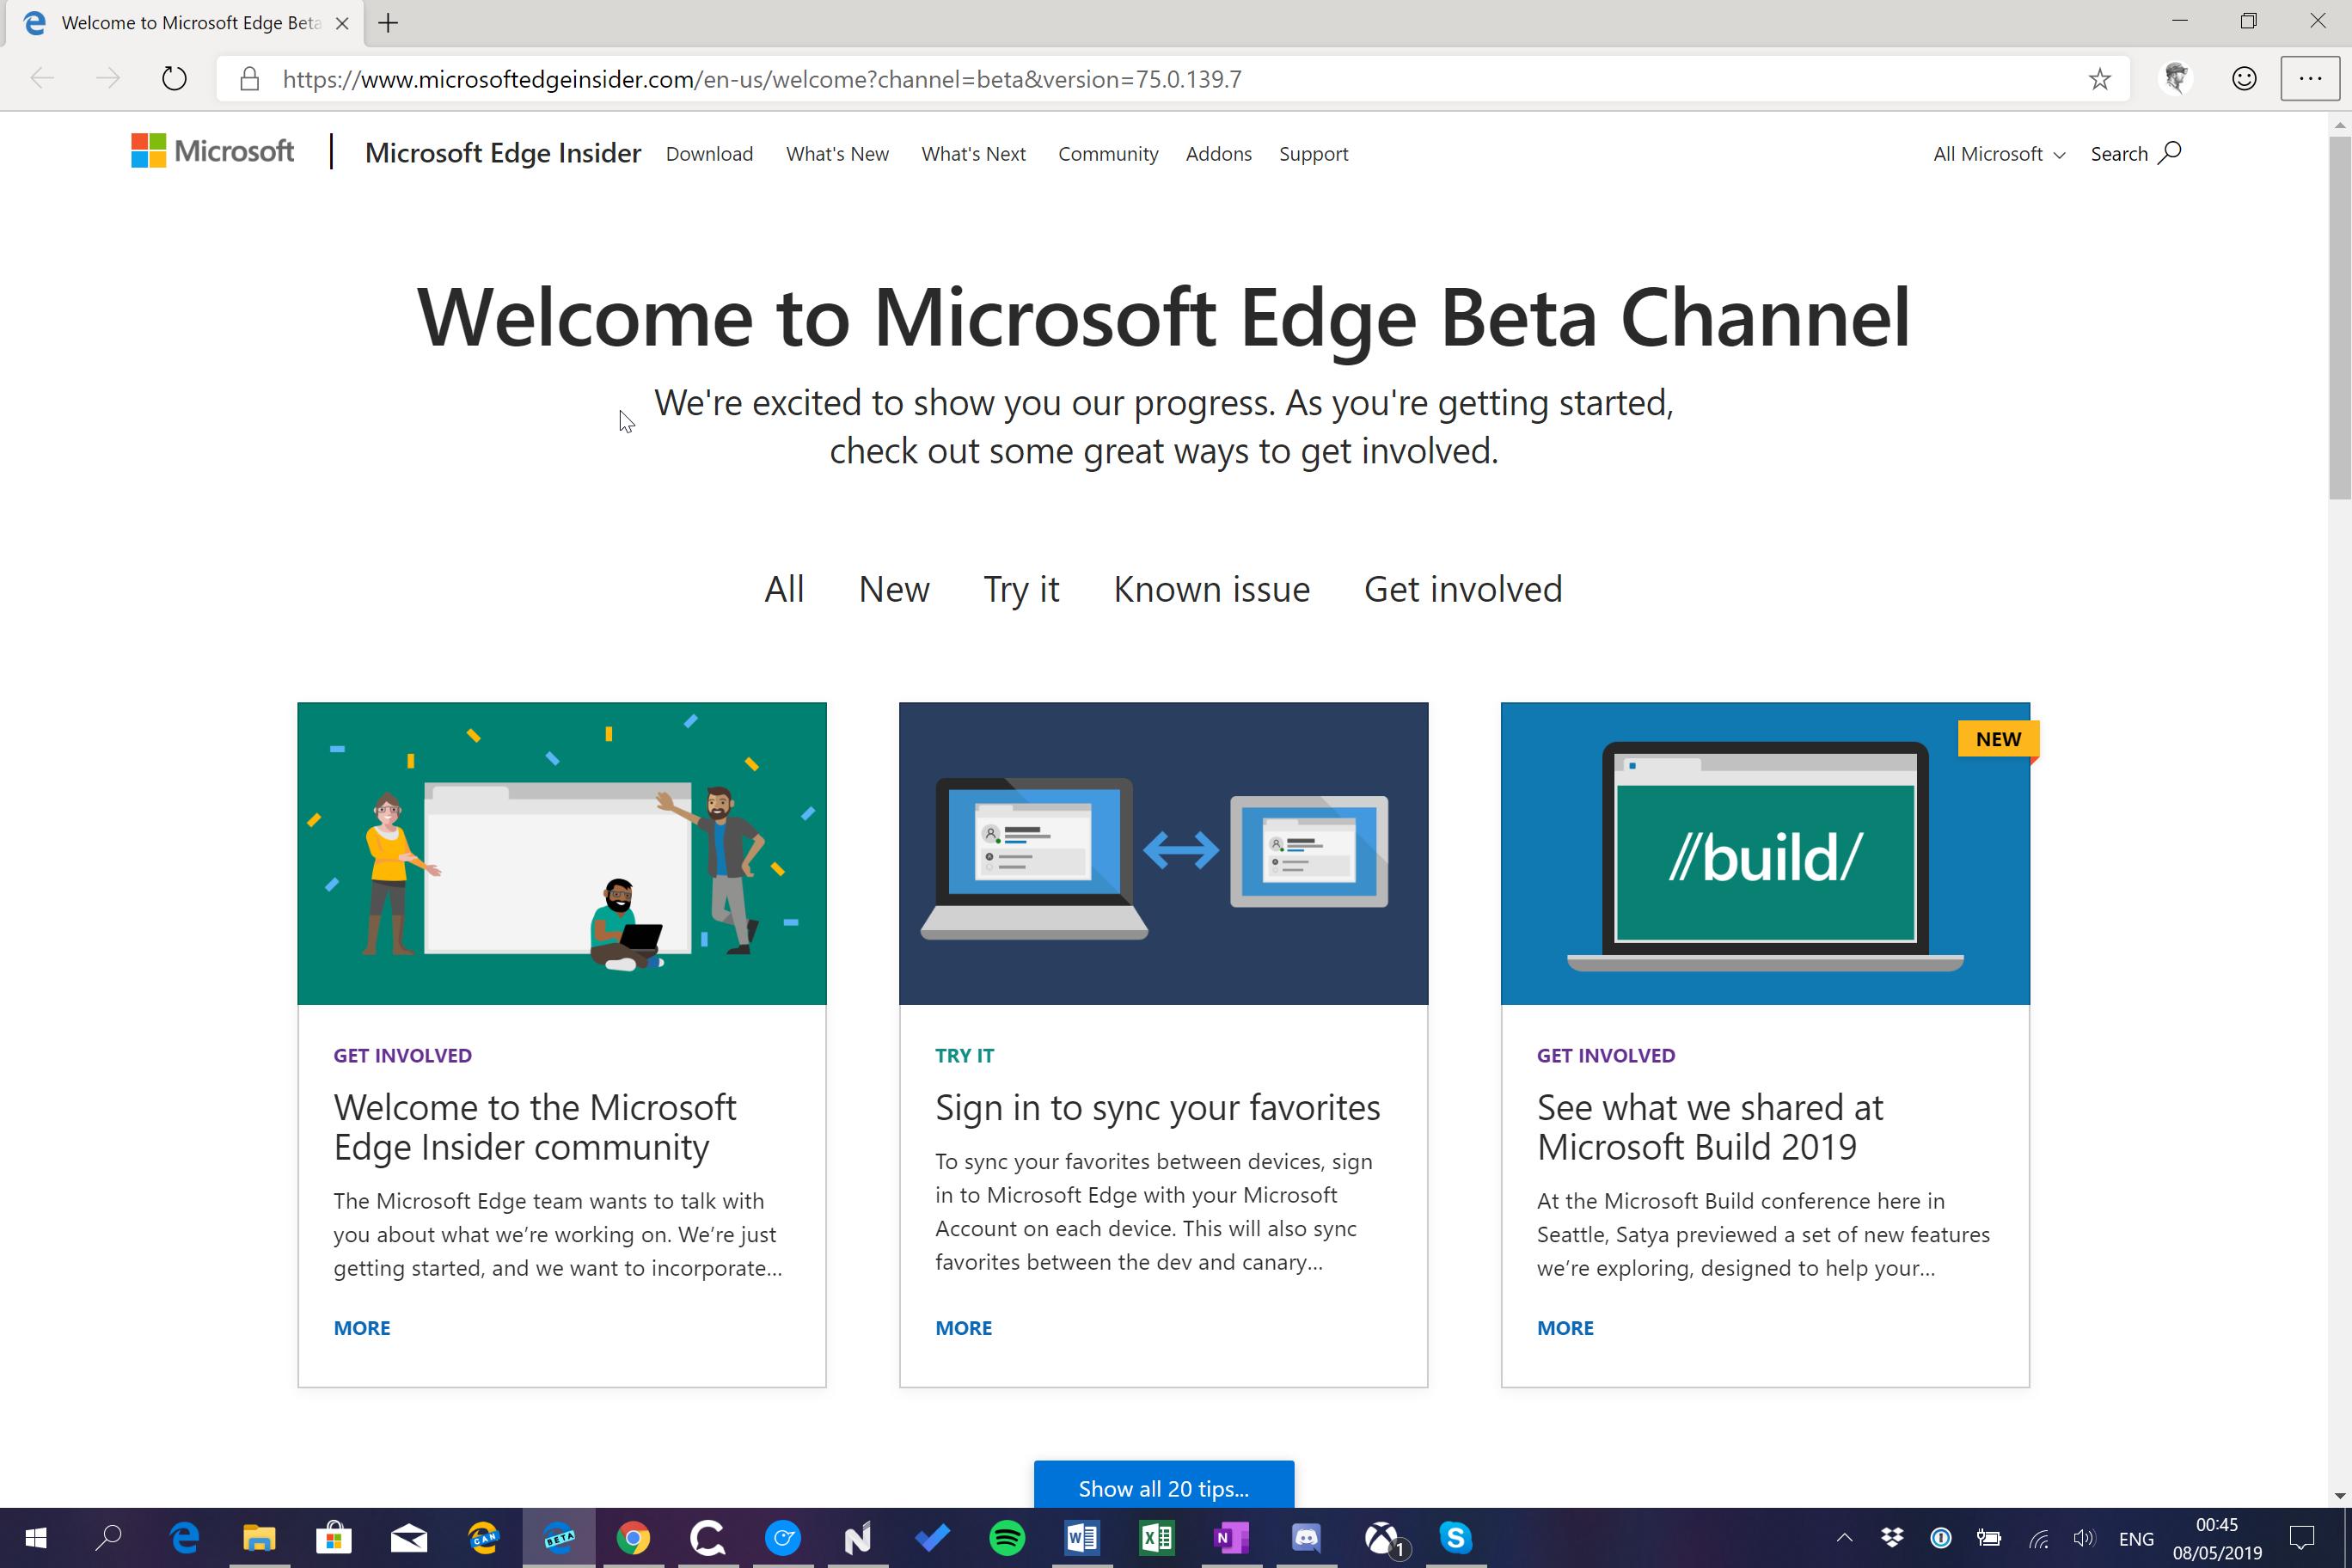Viewport: 2352px width, 1568px height.
Task: Open Skype from taskbar
Action: click(x=1456, y=1537)
